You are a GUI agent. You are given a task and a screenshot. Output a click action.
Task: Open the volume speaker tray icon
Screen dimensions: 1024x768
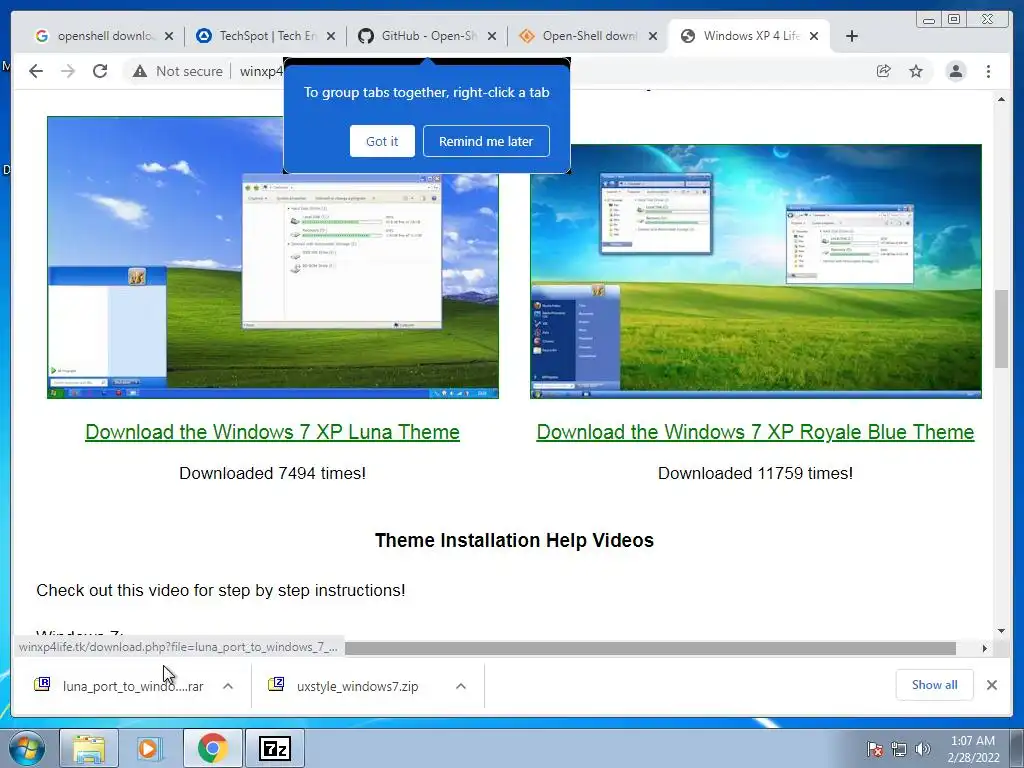tap(922, 749)
